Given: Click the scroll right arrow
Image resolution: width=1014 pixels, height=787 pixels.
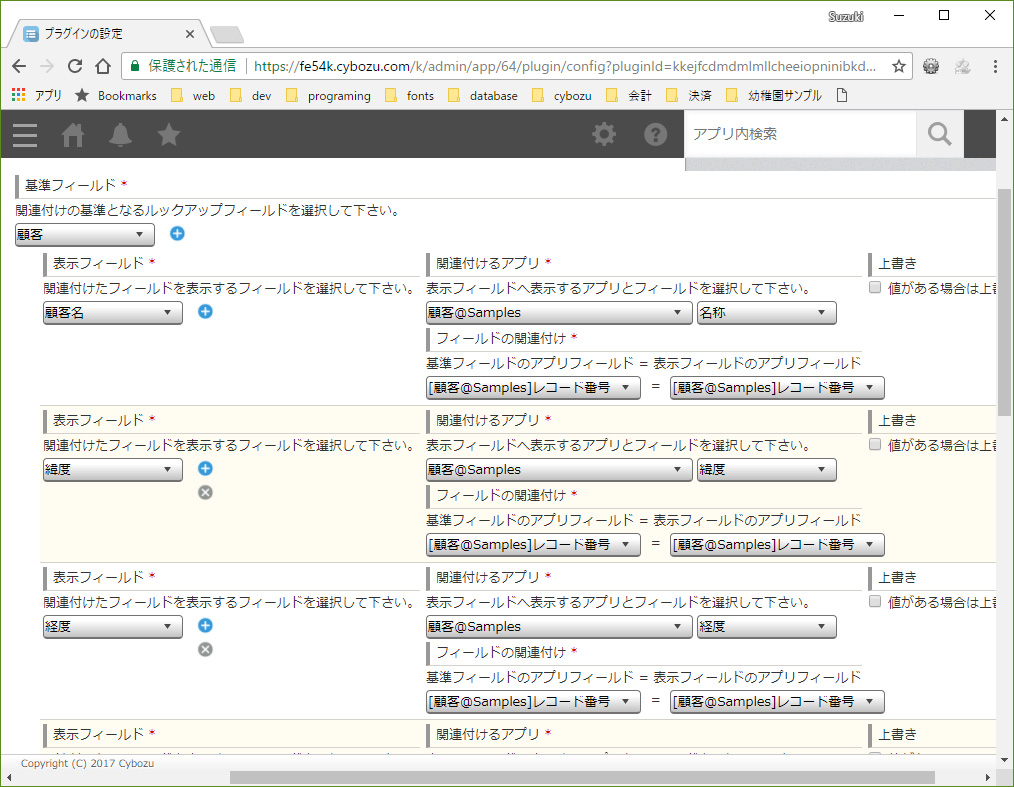Looking at the screenshot, I should tap(987, 777).
